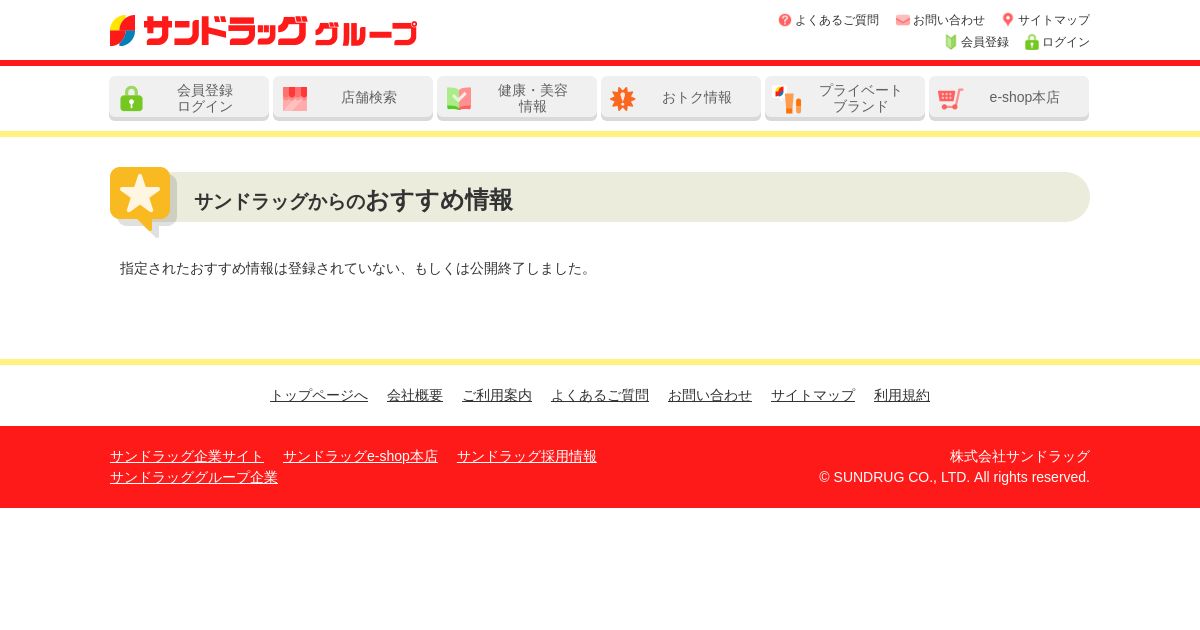Visit サンドラッグe-shop本店 footer link

(360, 456)
